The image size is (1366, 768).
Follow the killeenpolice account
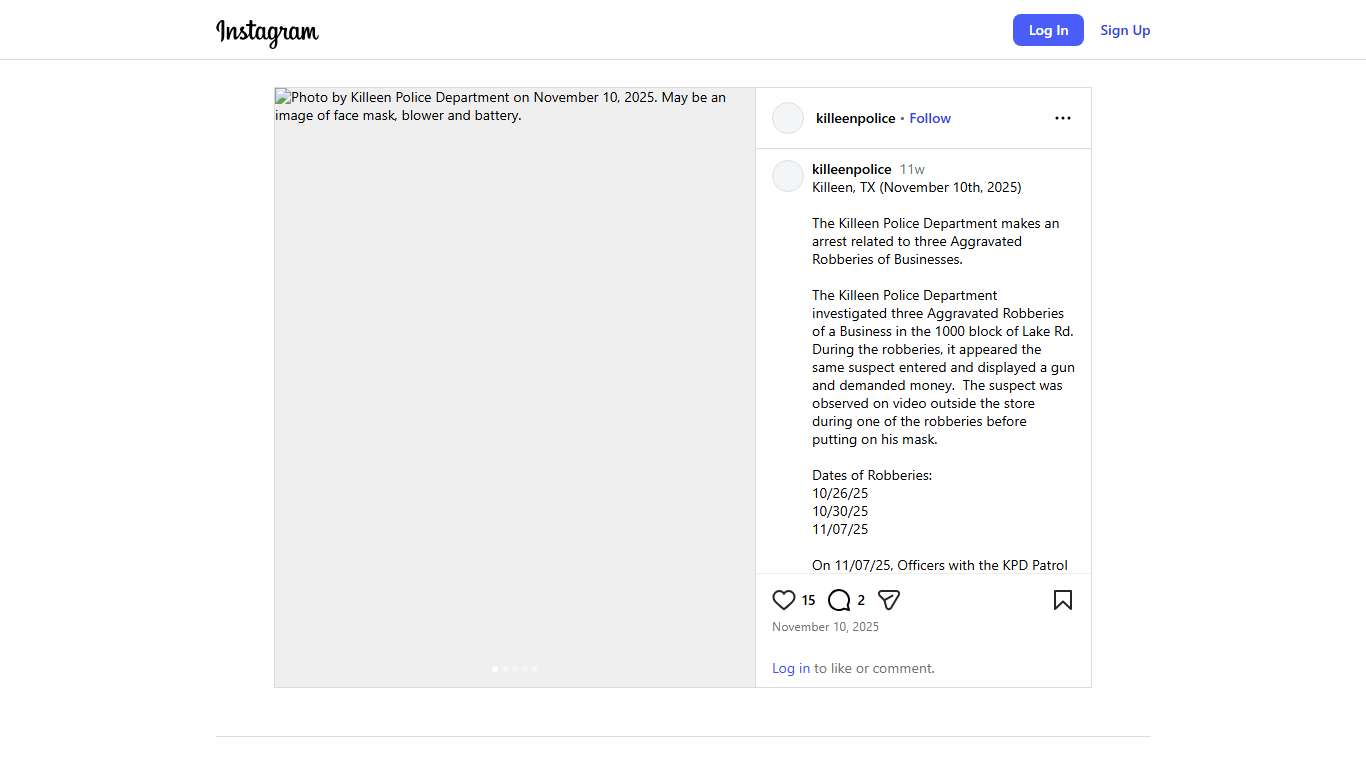coord(930,118)
